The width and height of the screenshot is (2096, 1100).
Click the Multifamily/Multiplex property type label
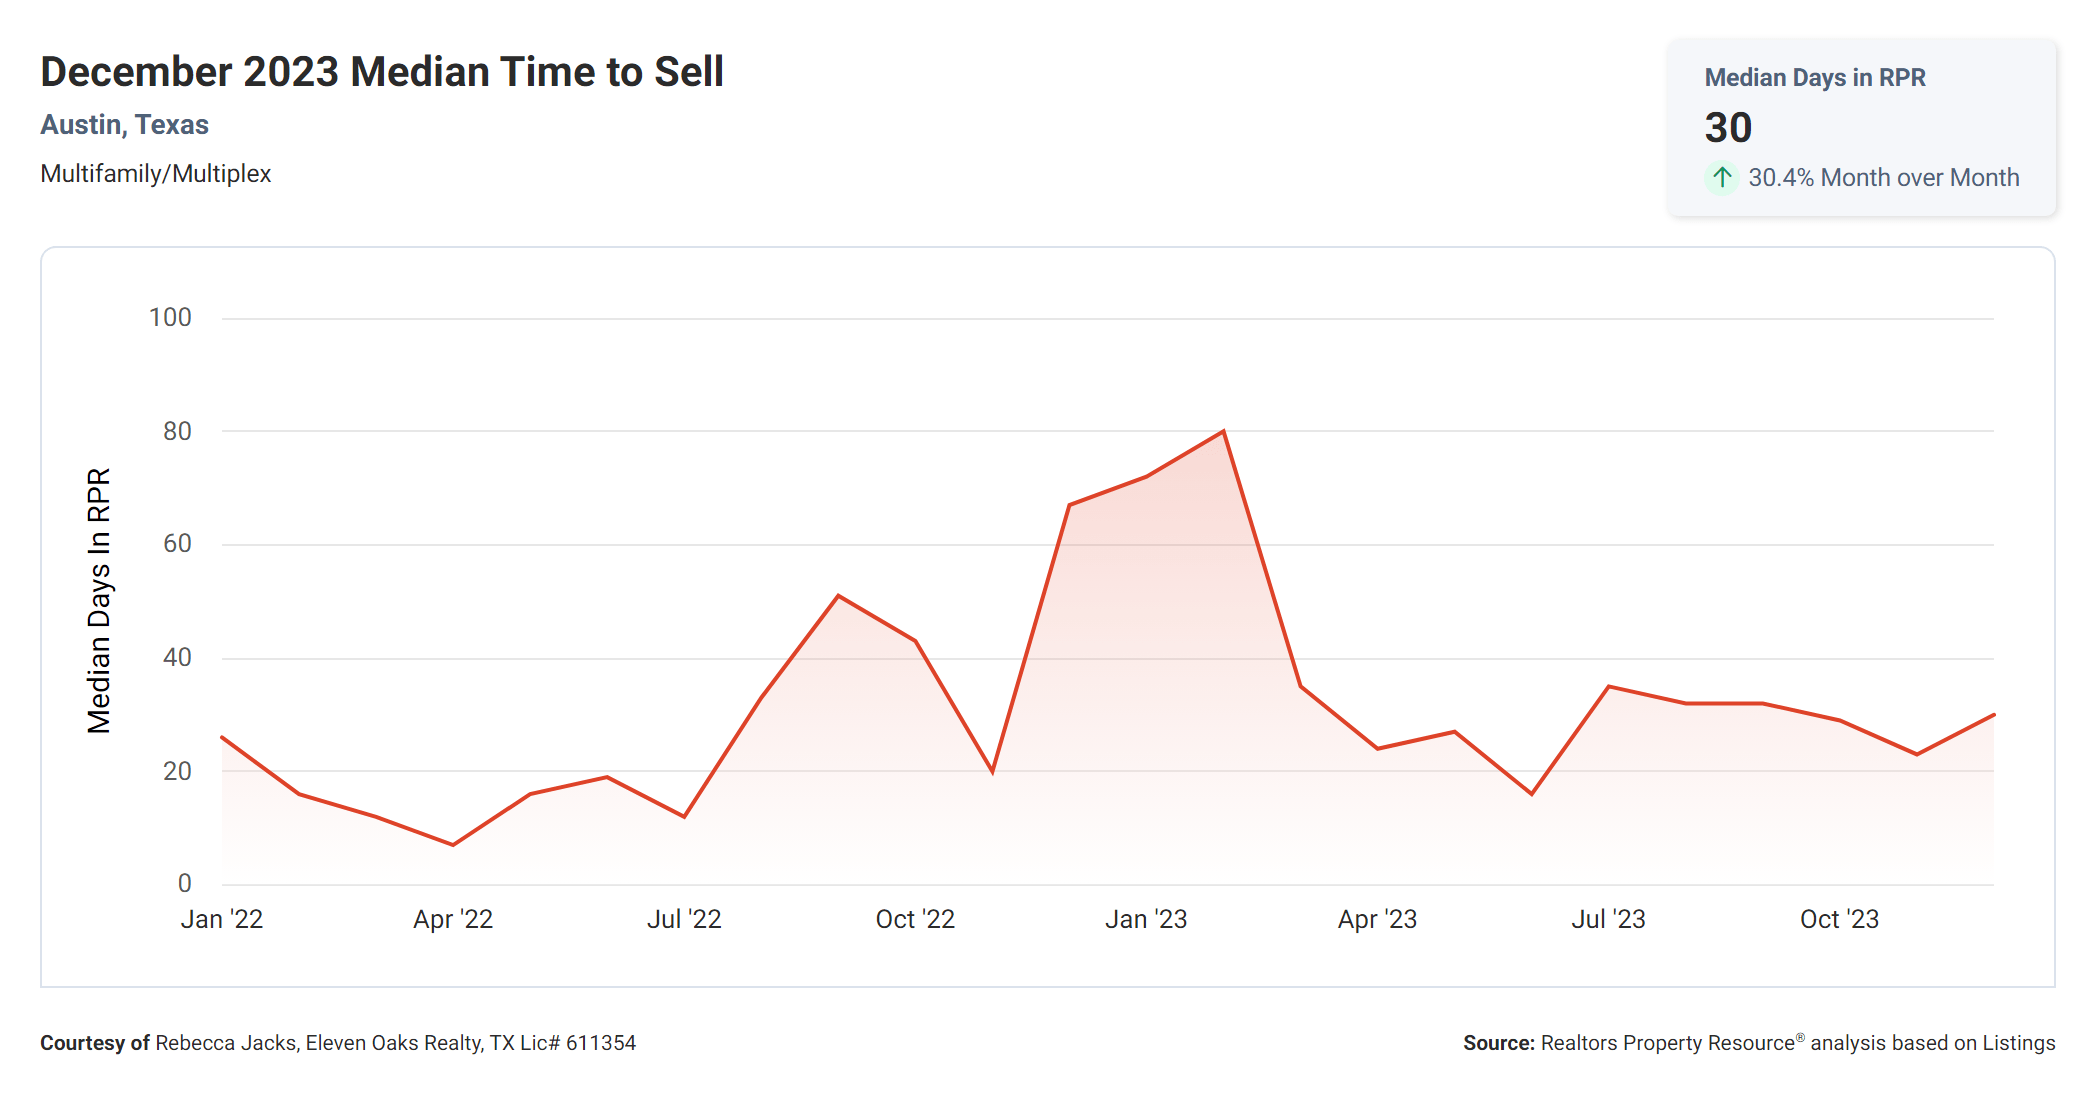pyautogui.click(x=155, y=174)
